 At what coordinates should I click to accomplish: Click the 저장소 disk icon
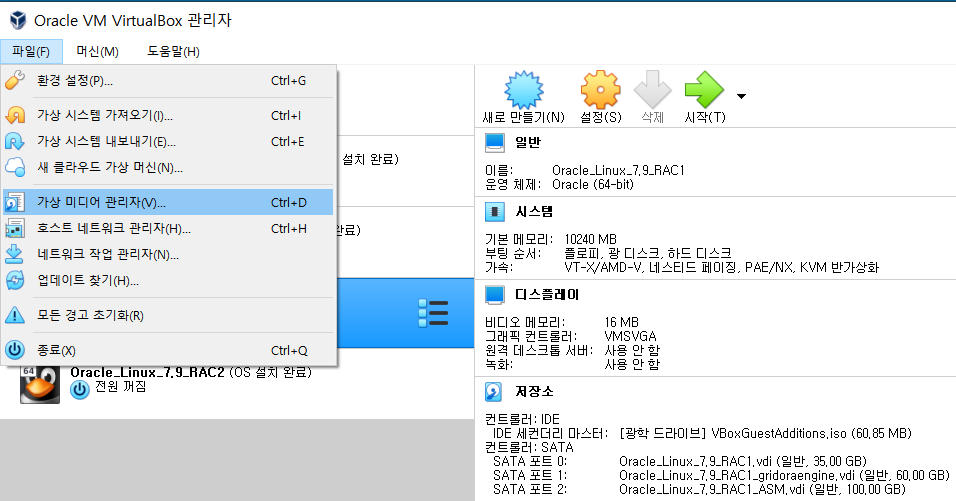493,392
